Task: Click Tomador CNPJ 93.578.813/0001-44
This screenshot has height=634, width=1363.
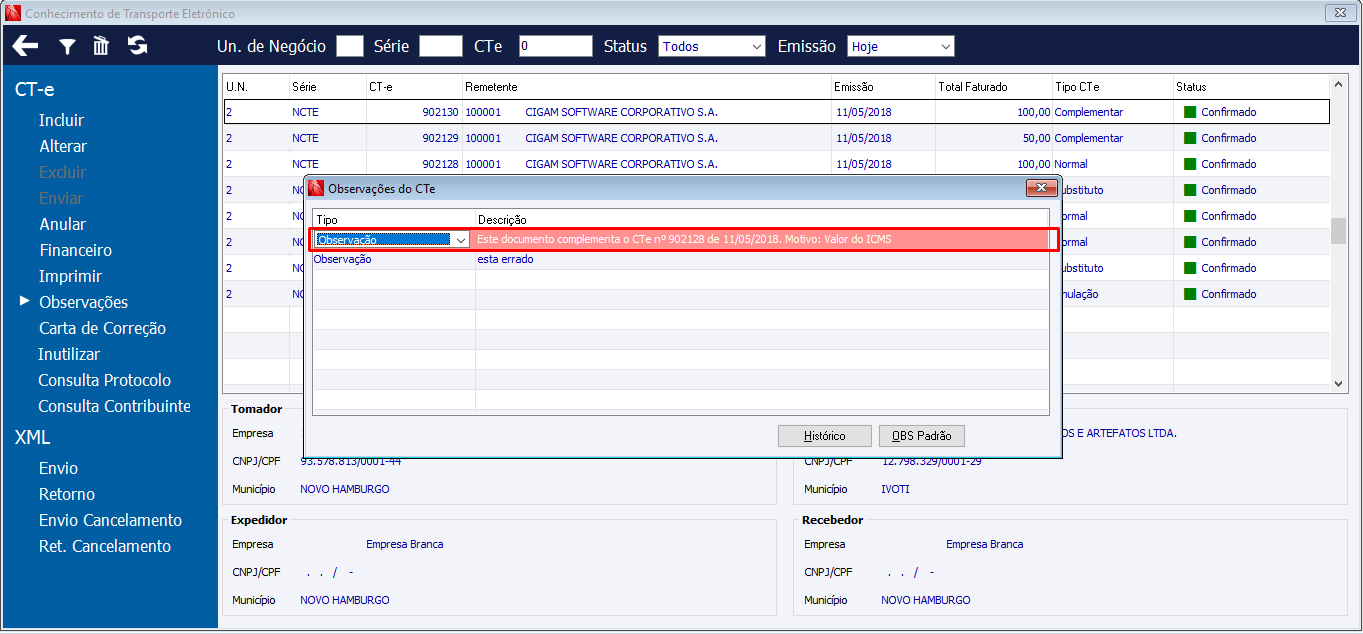Action: (351, 462)
